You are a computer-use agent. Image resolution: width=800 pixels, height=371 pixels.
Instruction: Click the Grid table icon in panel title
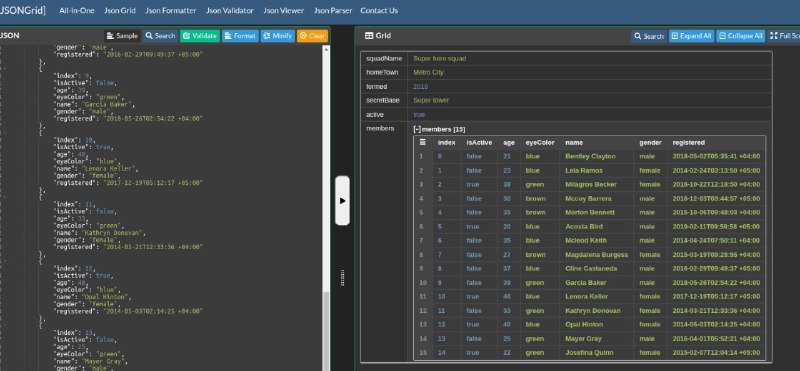click(x=369, y=36)
